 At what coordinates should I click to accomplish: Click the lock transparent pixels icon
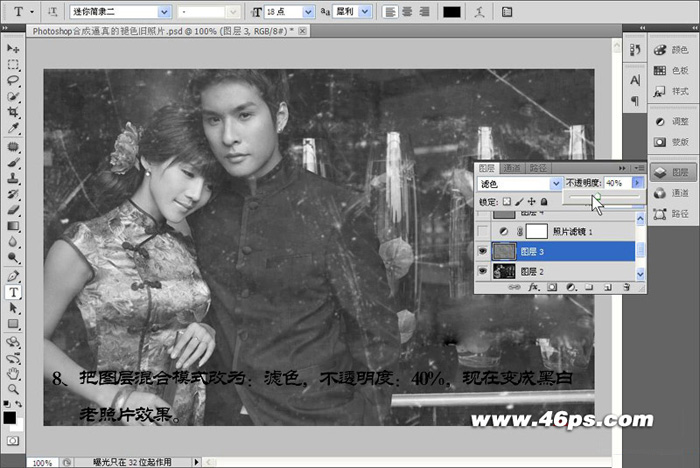(x=507, y=201)
